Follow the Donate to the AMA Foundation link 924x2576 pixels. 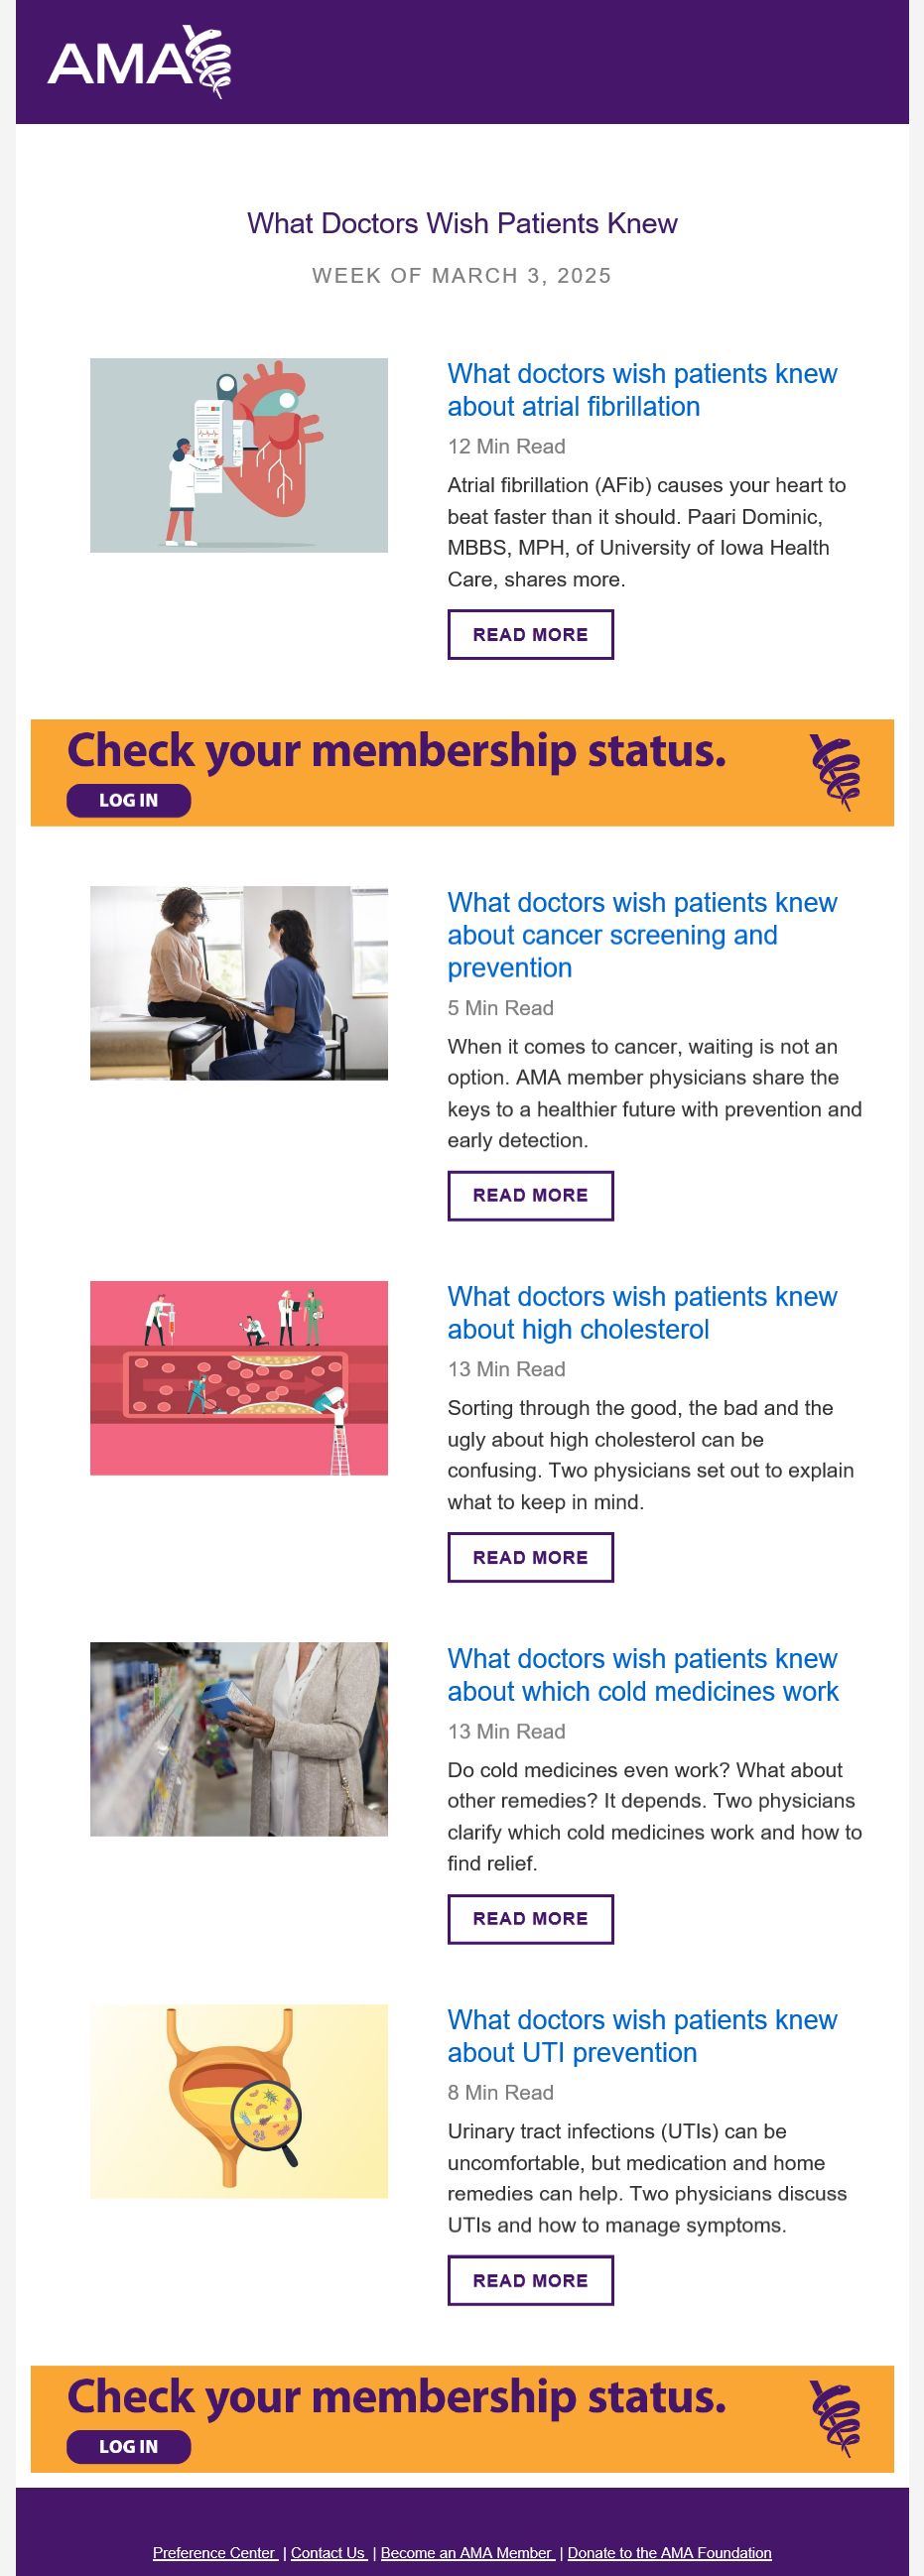click(x=669, y=2552)
